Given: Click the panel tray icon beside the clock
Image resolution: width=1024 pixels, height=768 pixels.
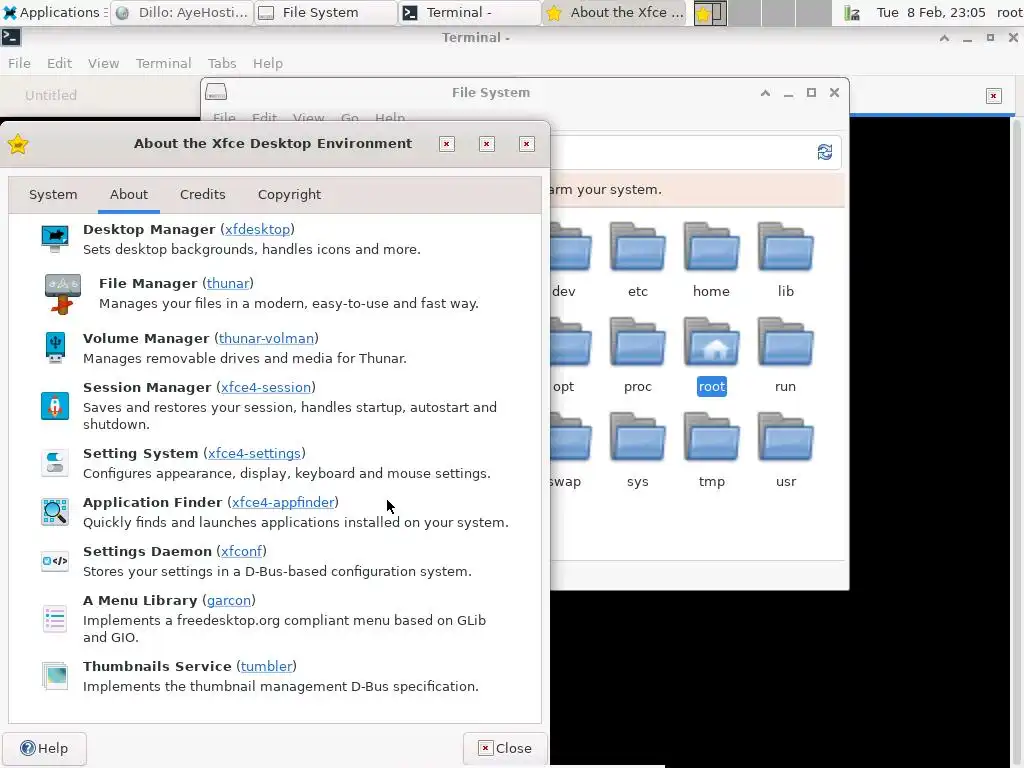Looking at the screenshot, I should (x=852, y=13).
